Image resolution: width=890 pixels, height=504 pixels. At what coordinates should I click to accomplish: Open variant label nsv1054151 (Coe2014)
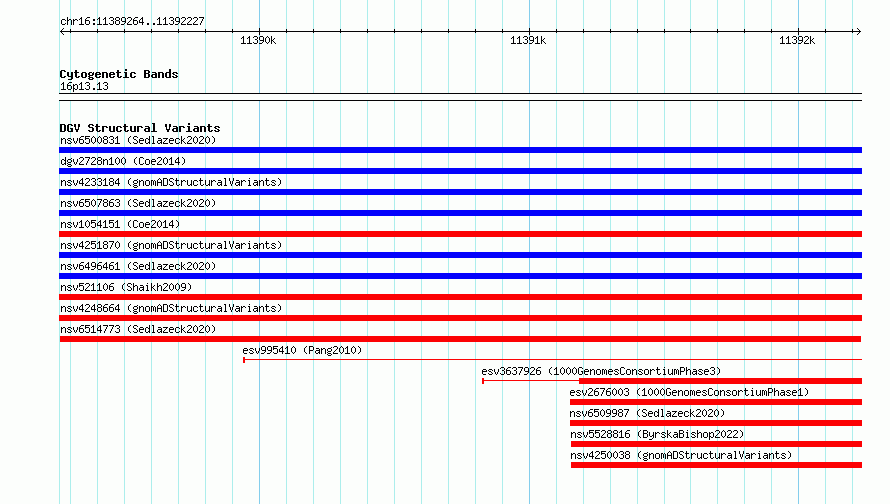point(120,224)
